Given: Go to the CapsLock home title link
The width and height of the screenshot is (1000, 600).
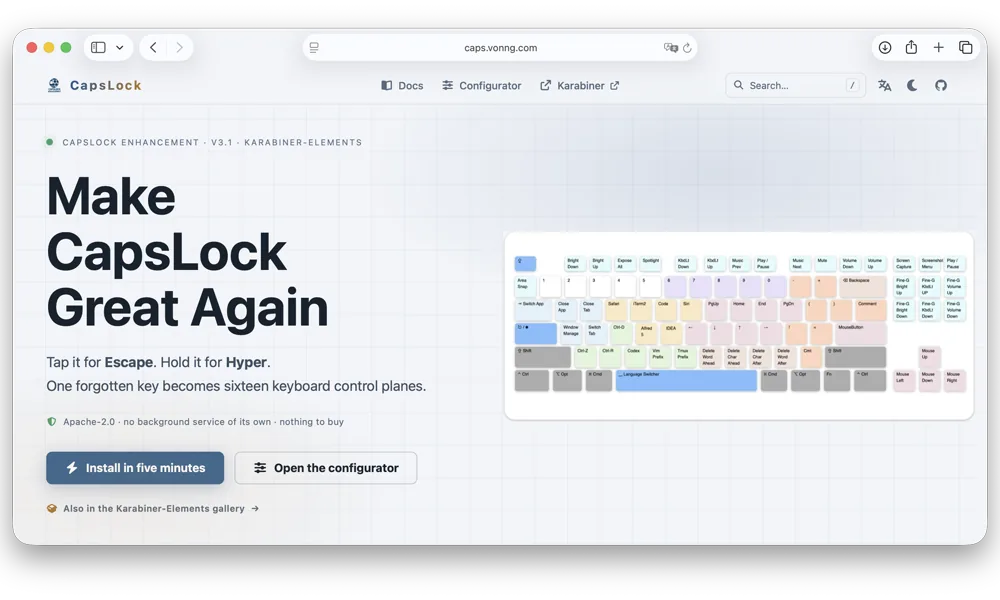Looking at the screenshot, I should point(105,85).
